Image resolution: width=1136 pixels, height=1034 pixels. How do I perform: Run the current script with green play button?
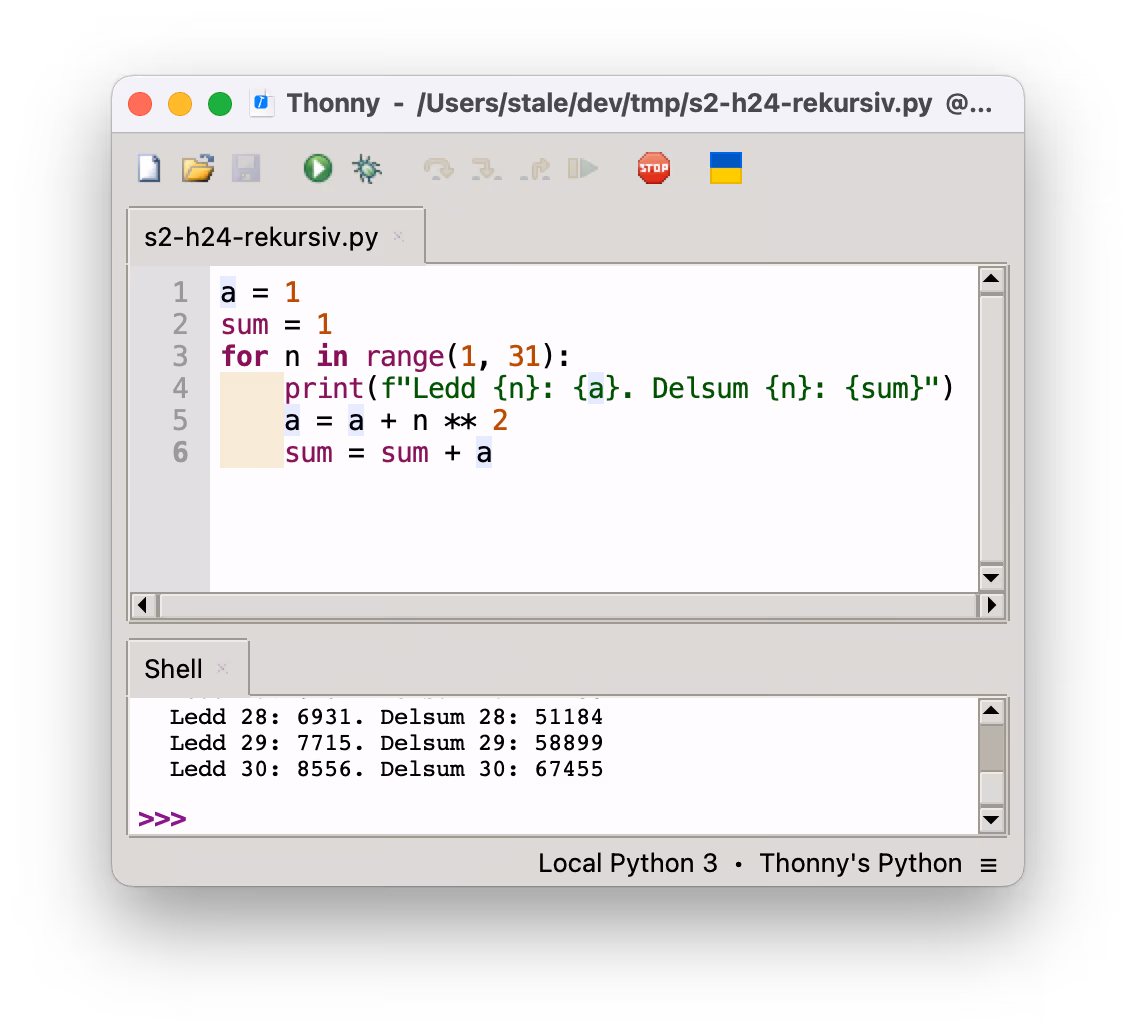click(317, 169)
